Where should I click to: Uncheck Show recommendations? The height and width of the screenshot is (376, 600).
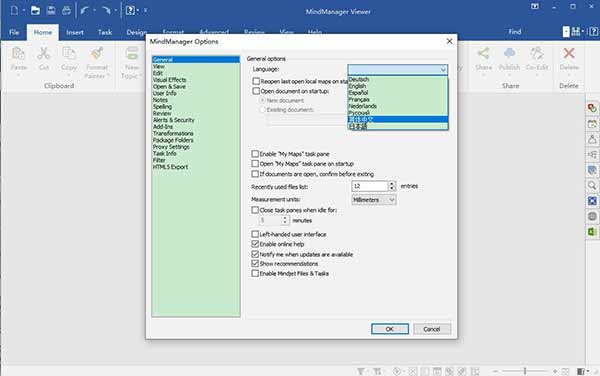coord(255,264)
